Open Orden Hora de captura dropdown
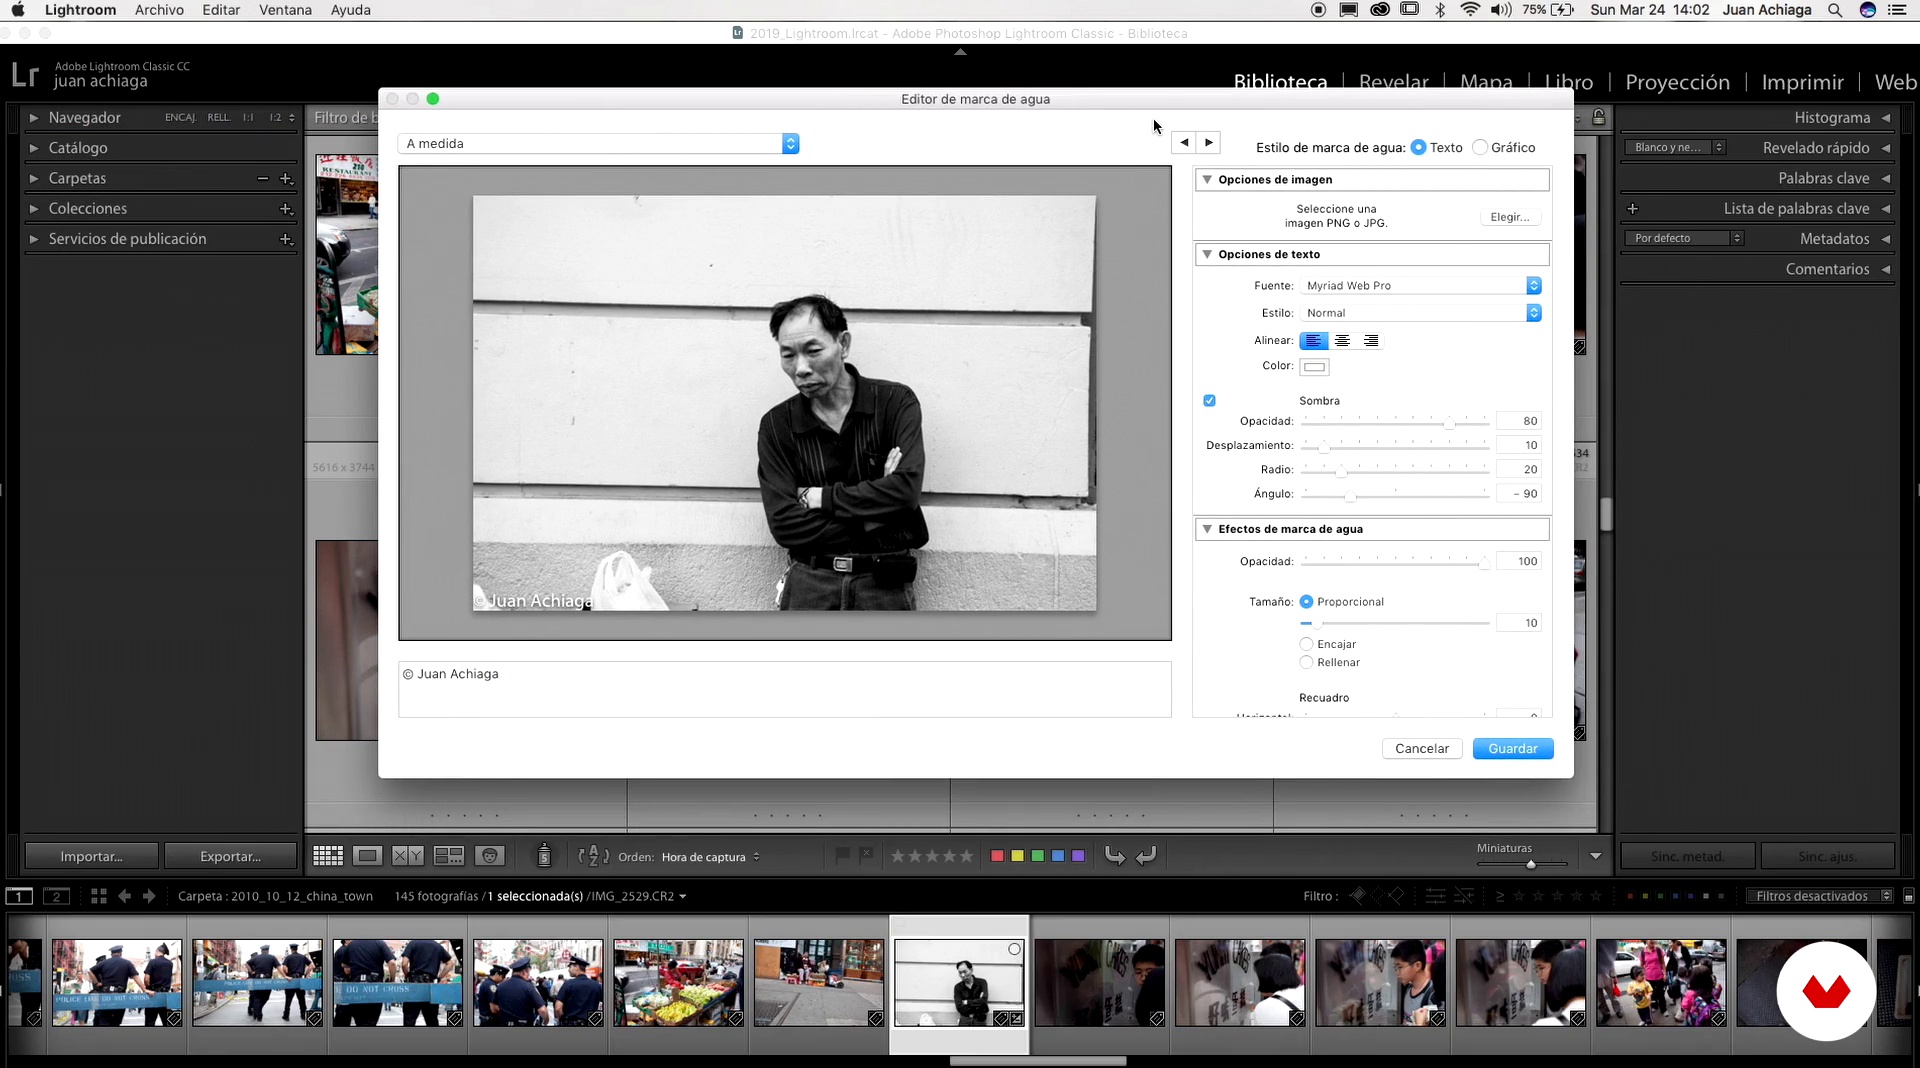 point(710,857)
